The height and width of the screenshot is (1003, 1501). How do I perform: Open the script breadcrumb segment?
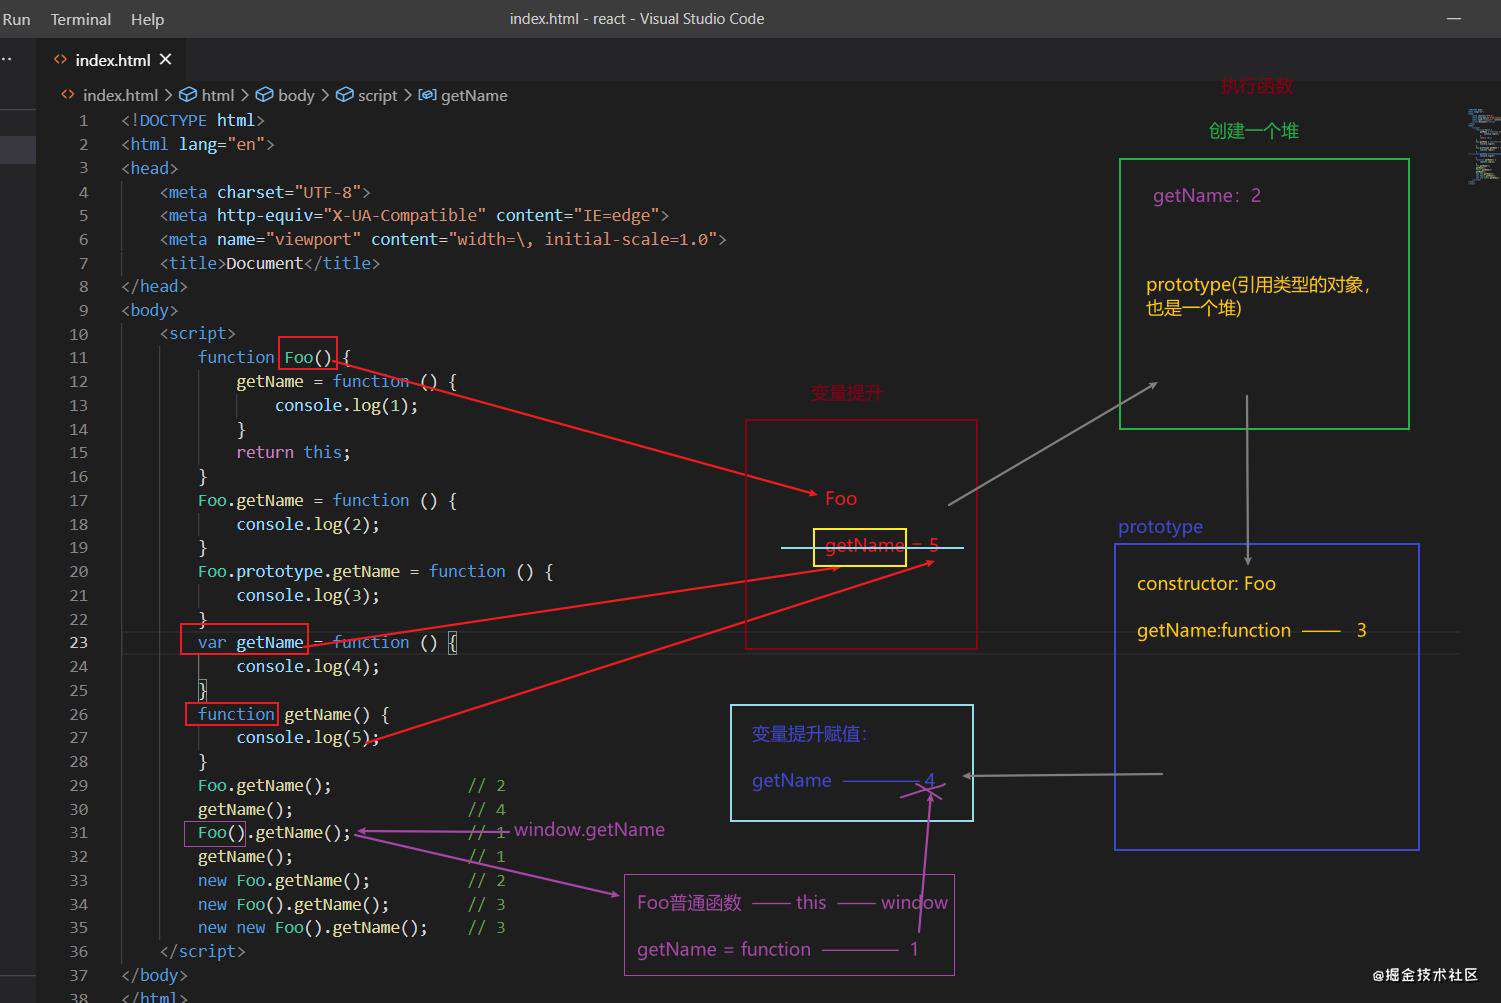pos(377,95)
